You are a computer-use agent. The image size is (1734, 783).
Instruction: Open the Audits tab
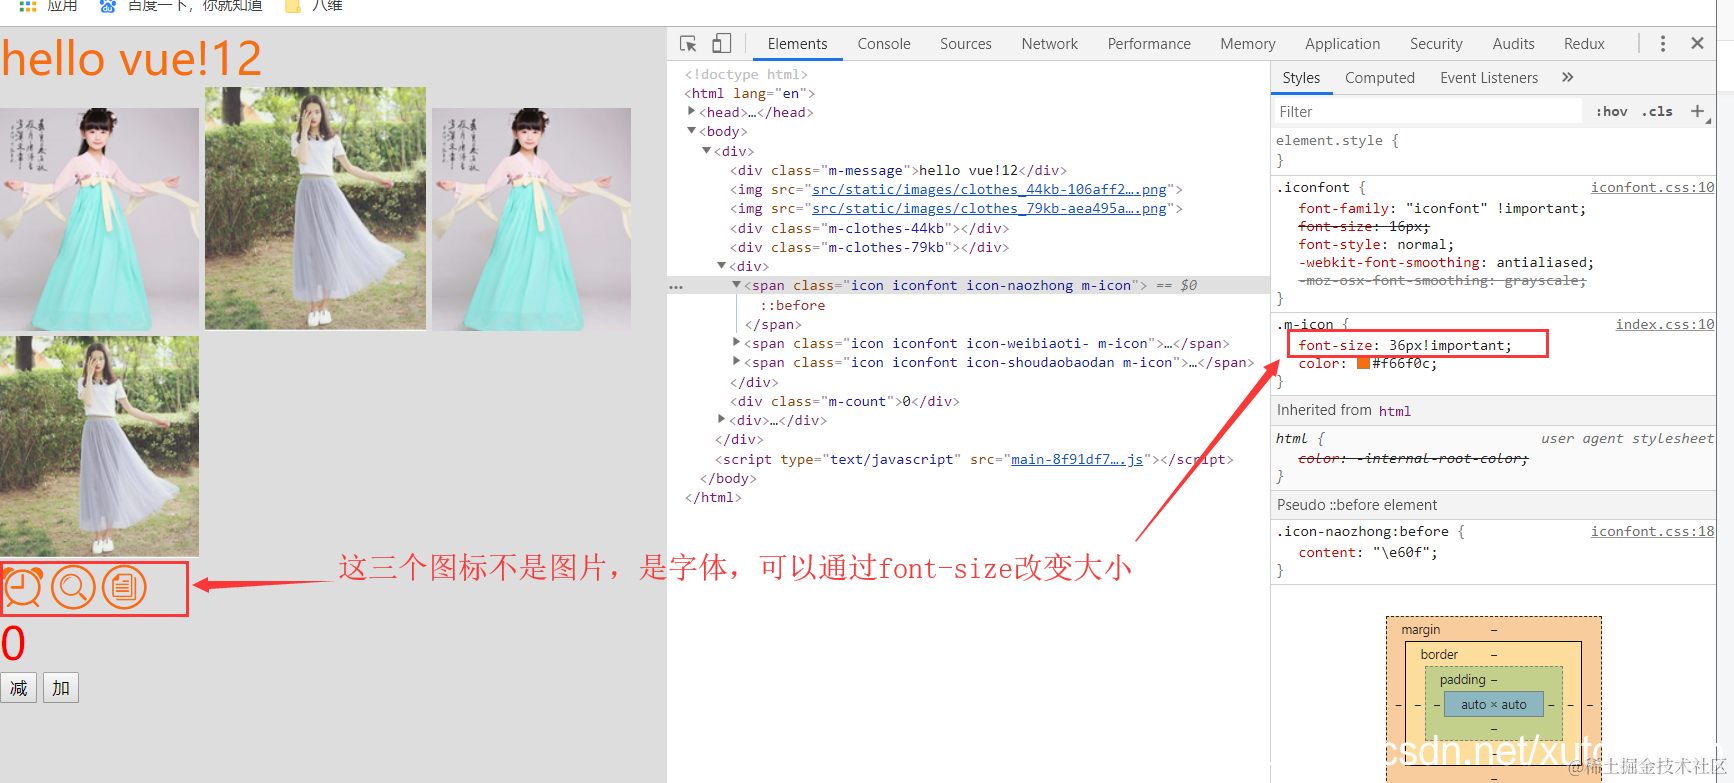point(1514,44)
